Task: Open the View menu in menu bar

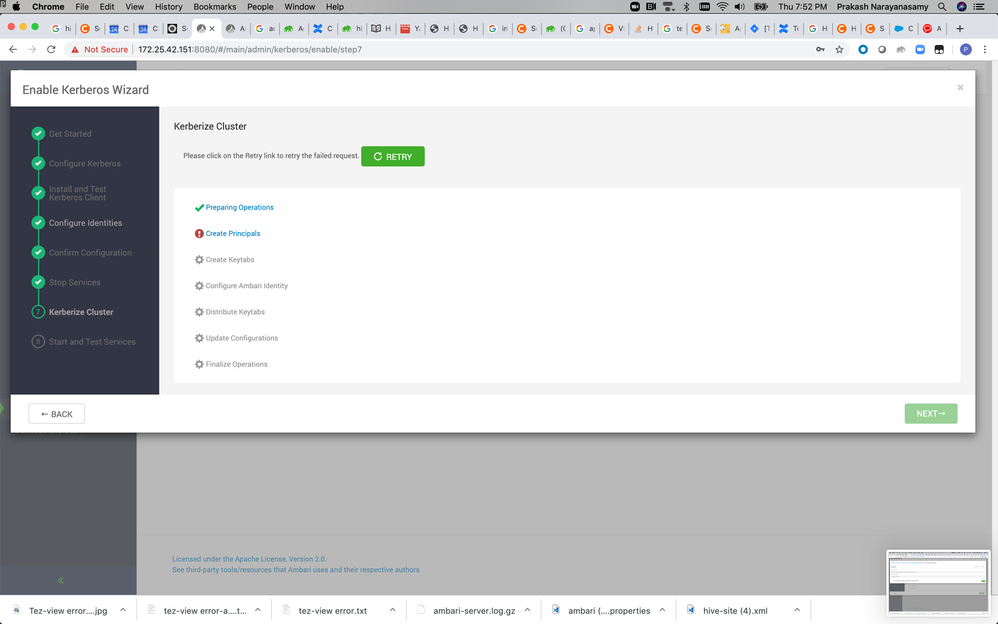Action: coord(134,7)
